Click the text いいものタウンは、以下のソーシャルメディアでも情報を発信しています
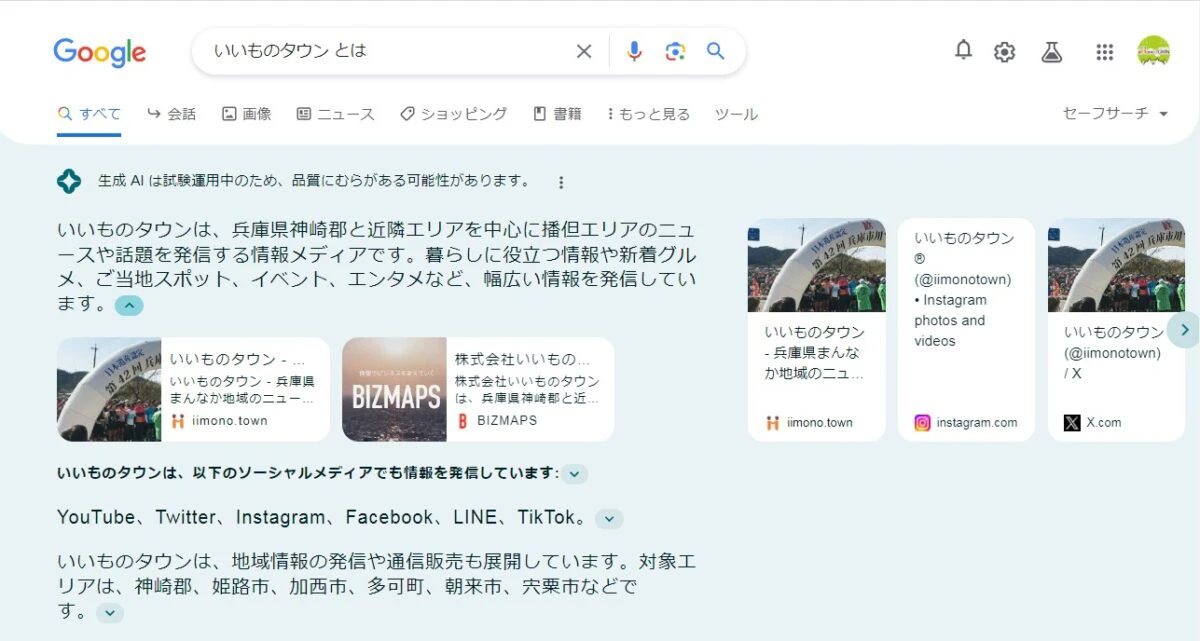The image size is (1200, 641). [x=308, y=473]
